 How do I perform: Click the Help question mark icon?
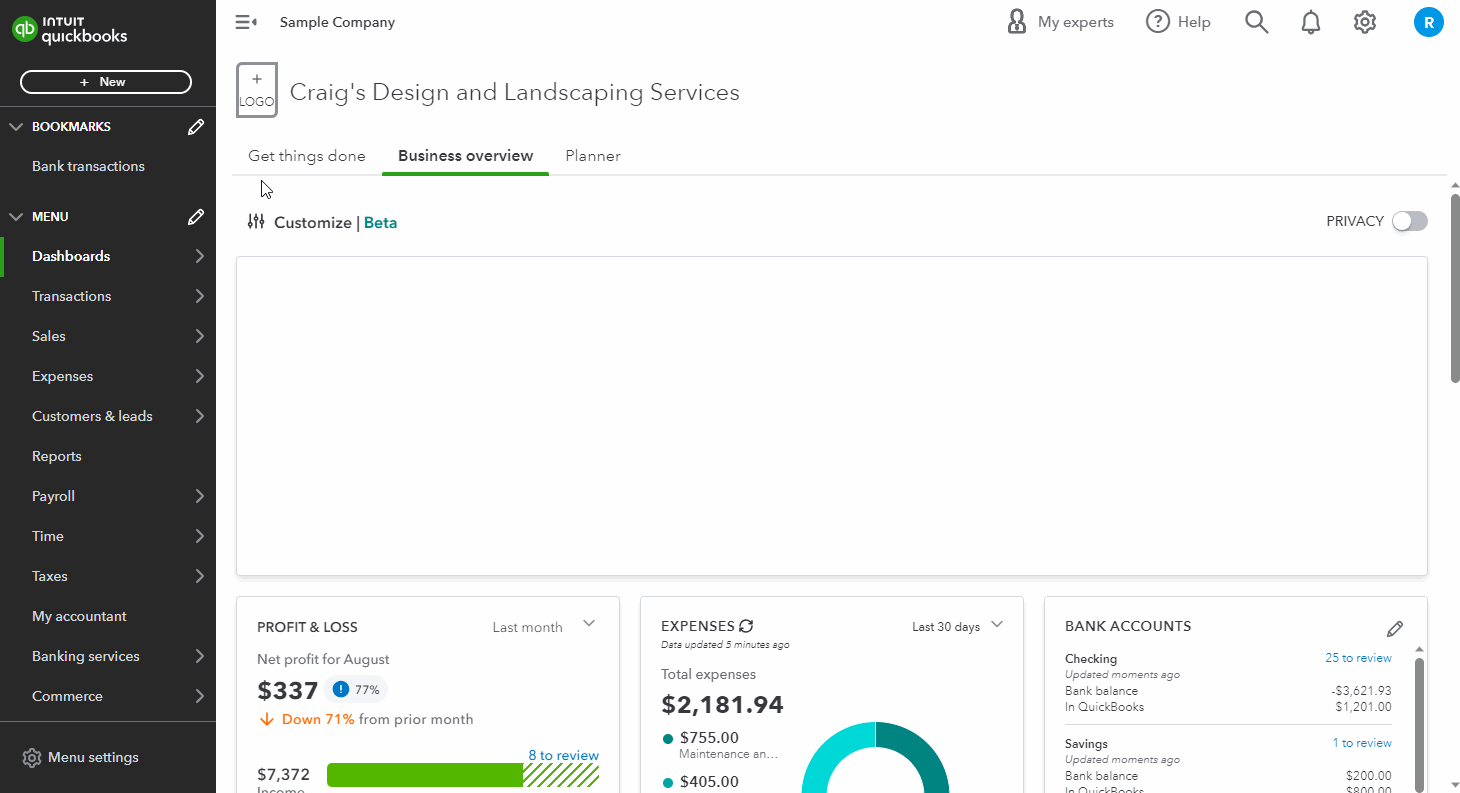[x=1158, y=22]
